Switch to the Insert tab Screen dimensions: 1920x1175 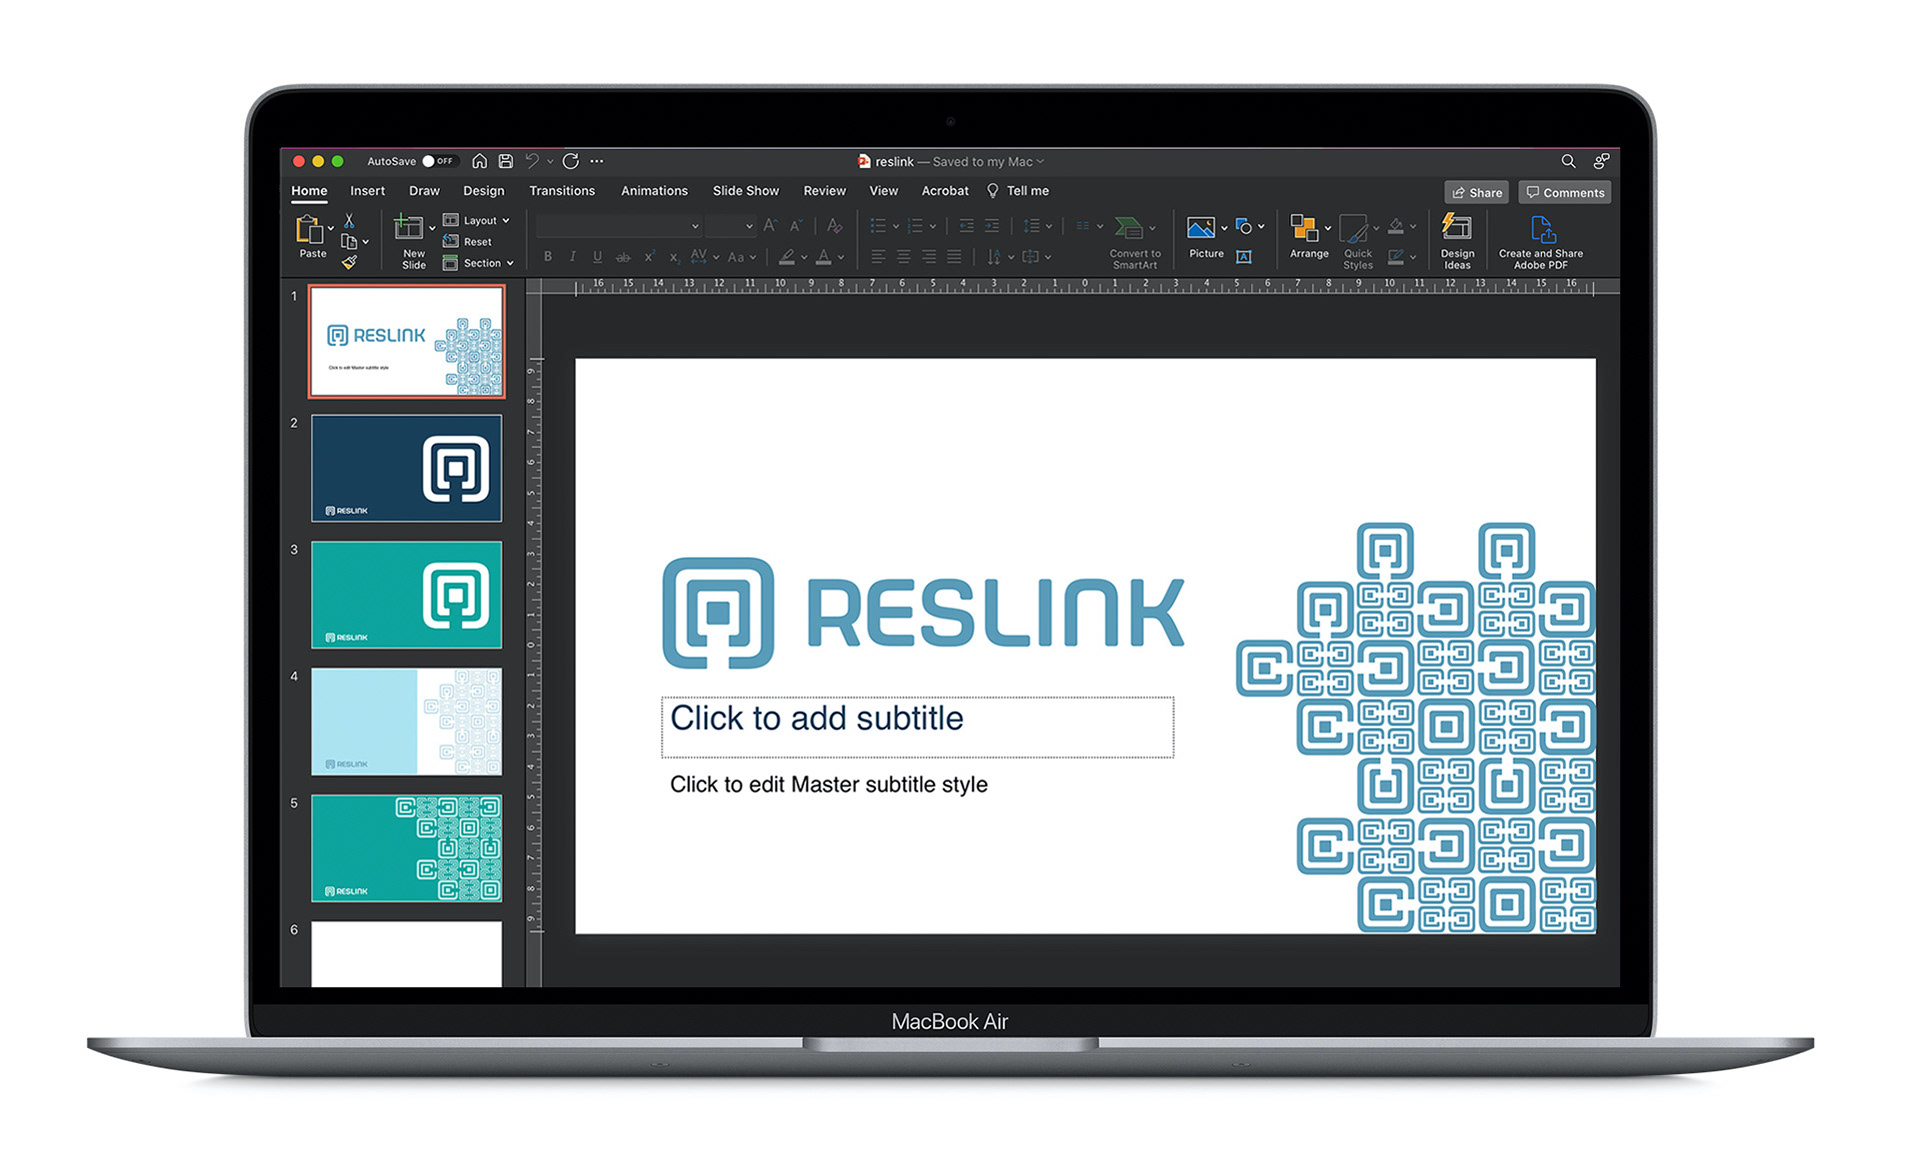[x=367, y=191]
